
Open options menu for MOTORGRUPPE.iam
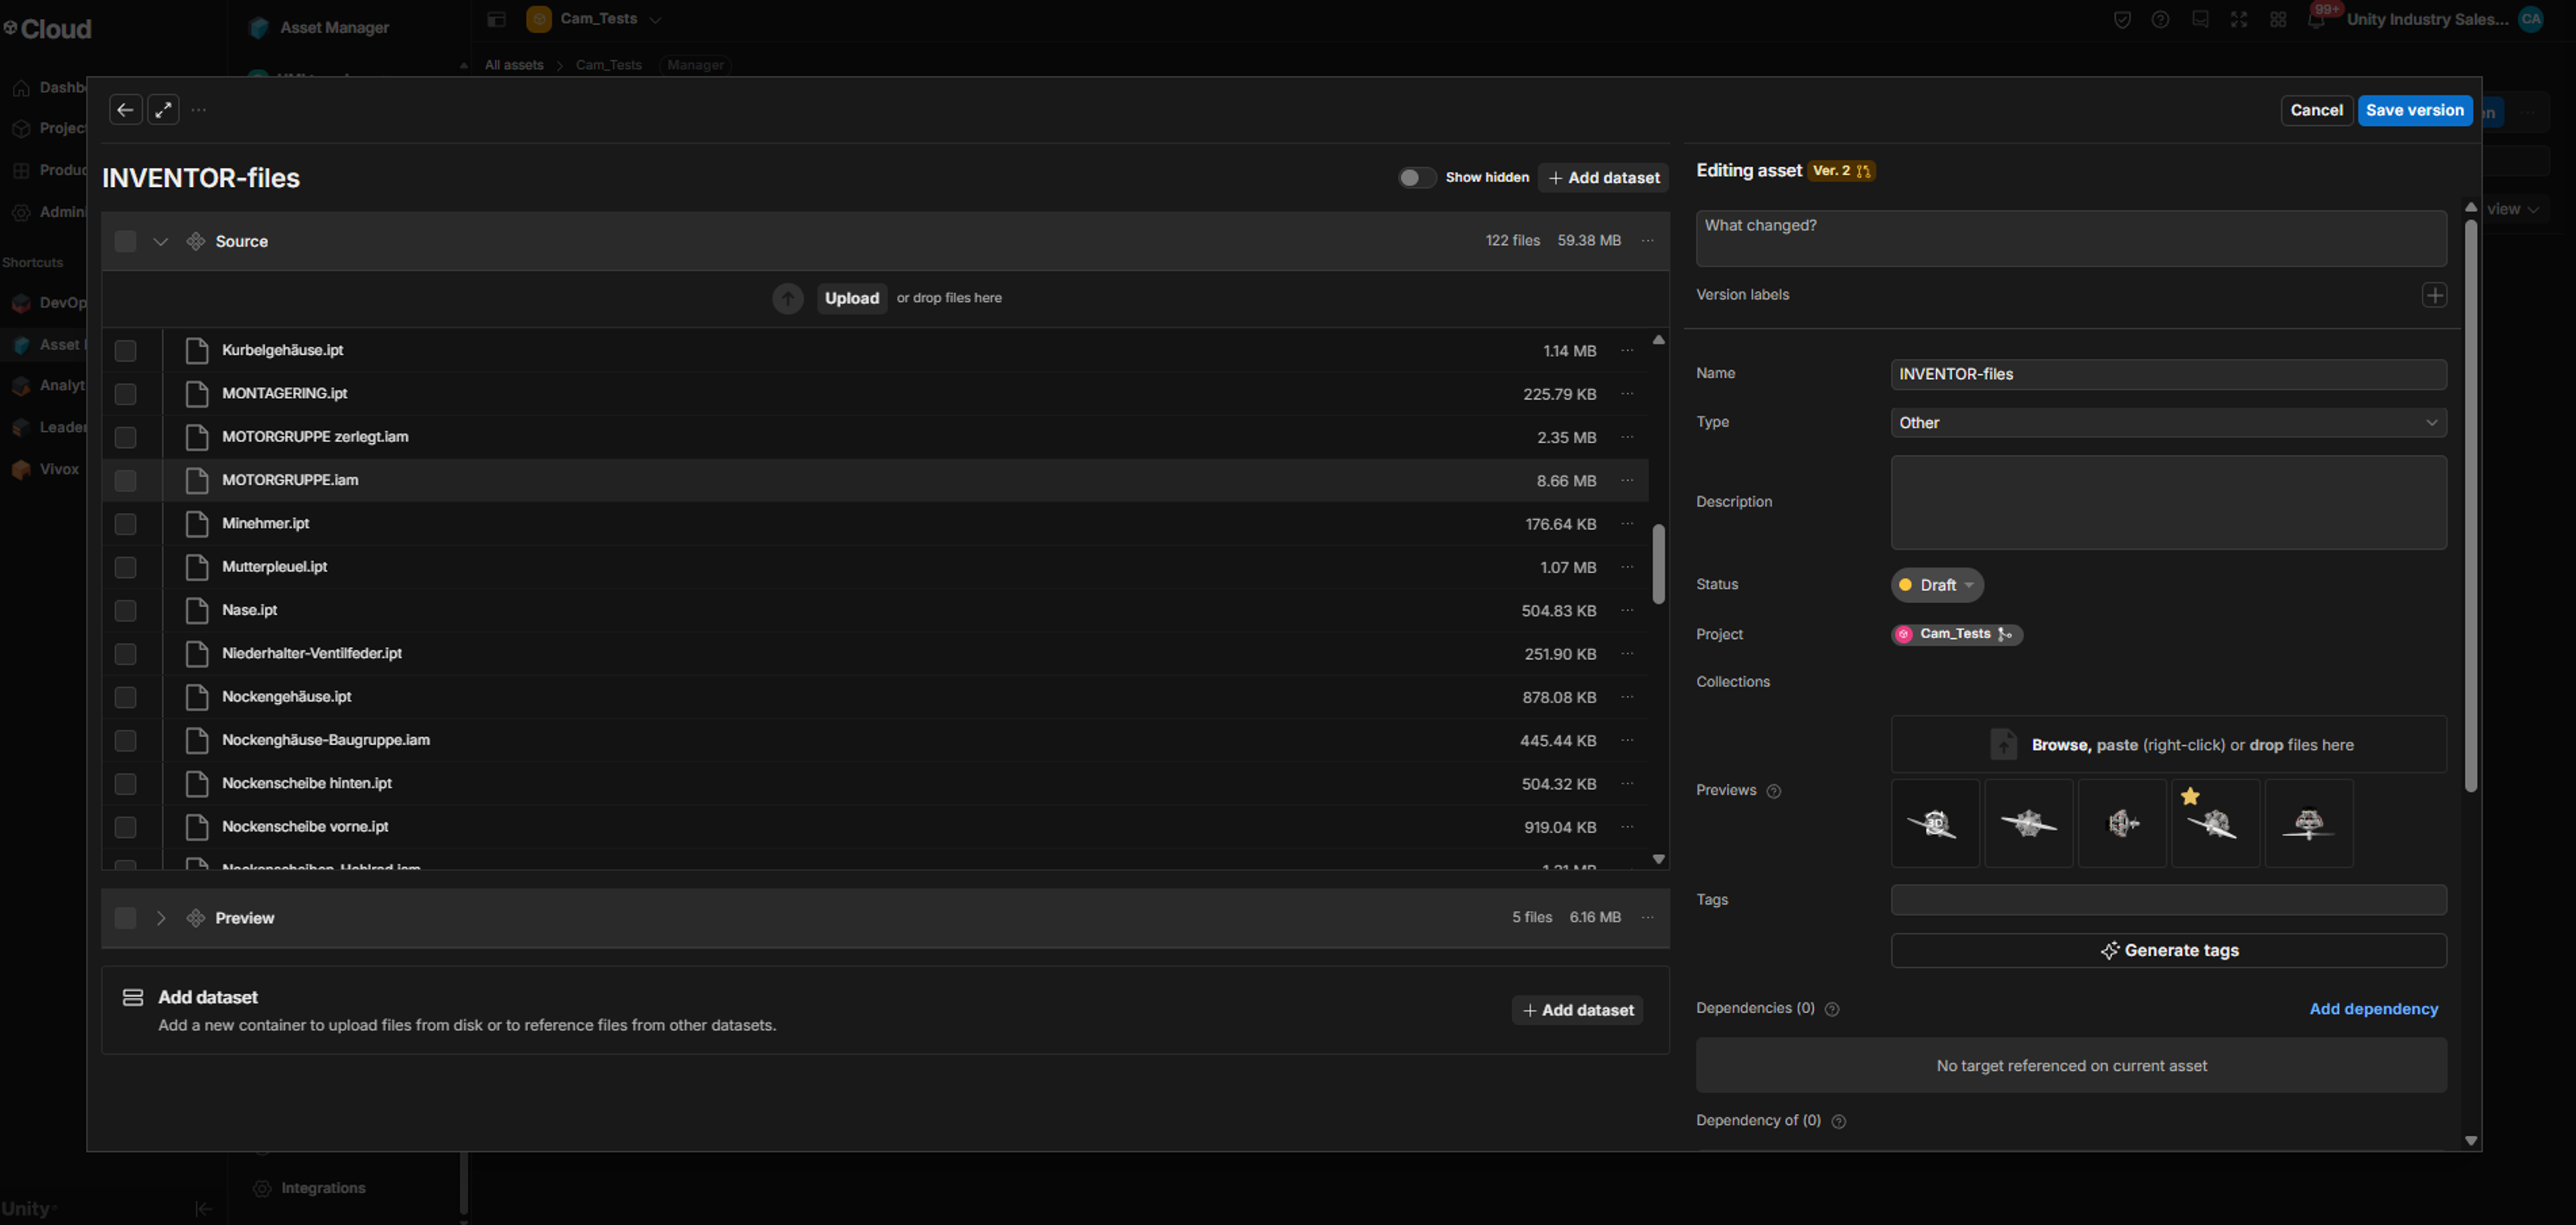(x=1627, y=481)
